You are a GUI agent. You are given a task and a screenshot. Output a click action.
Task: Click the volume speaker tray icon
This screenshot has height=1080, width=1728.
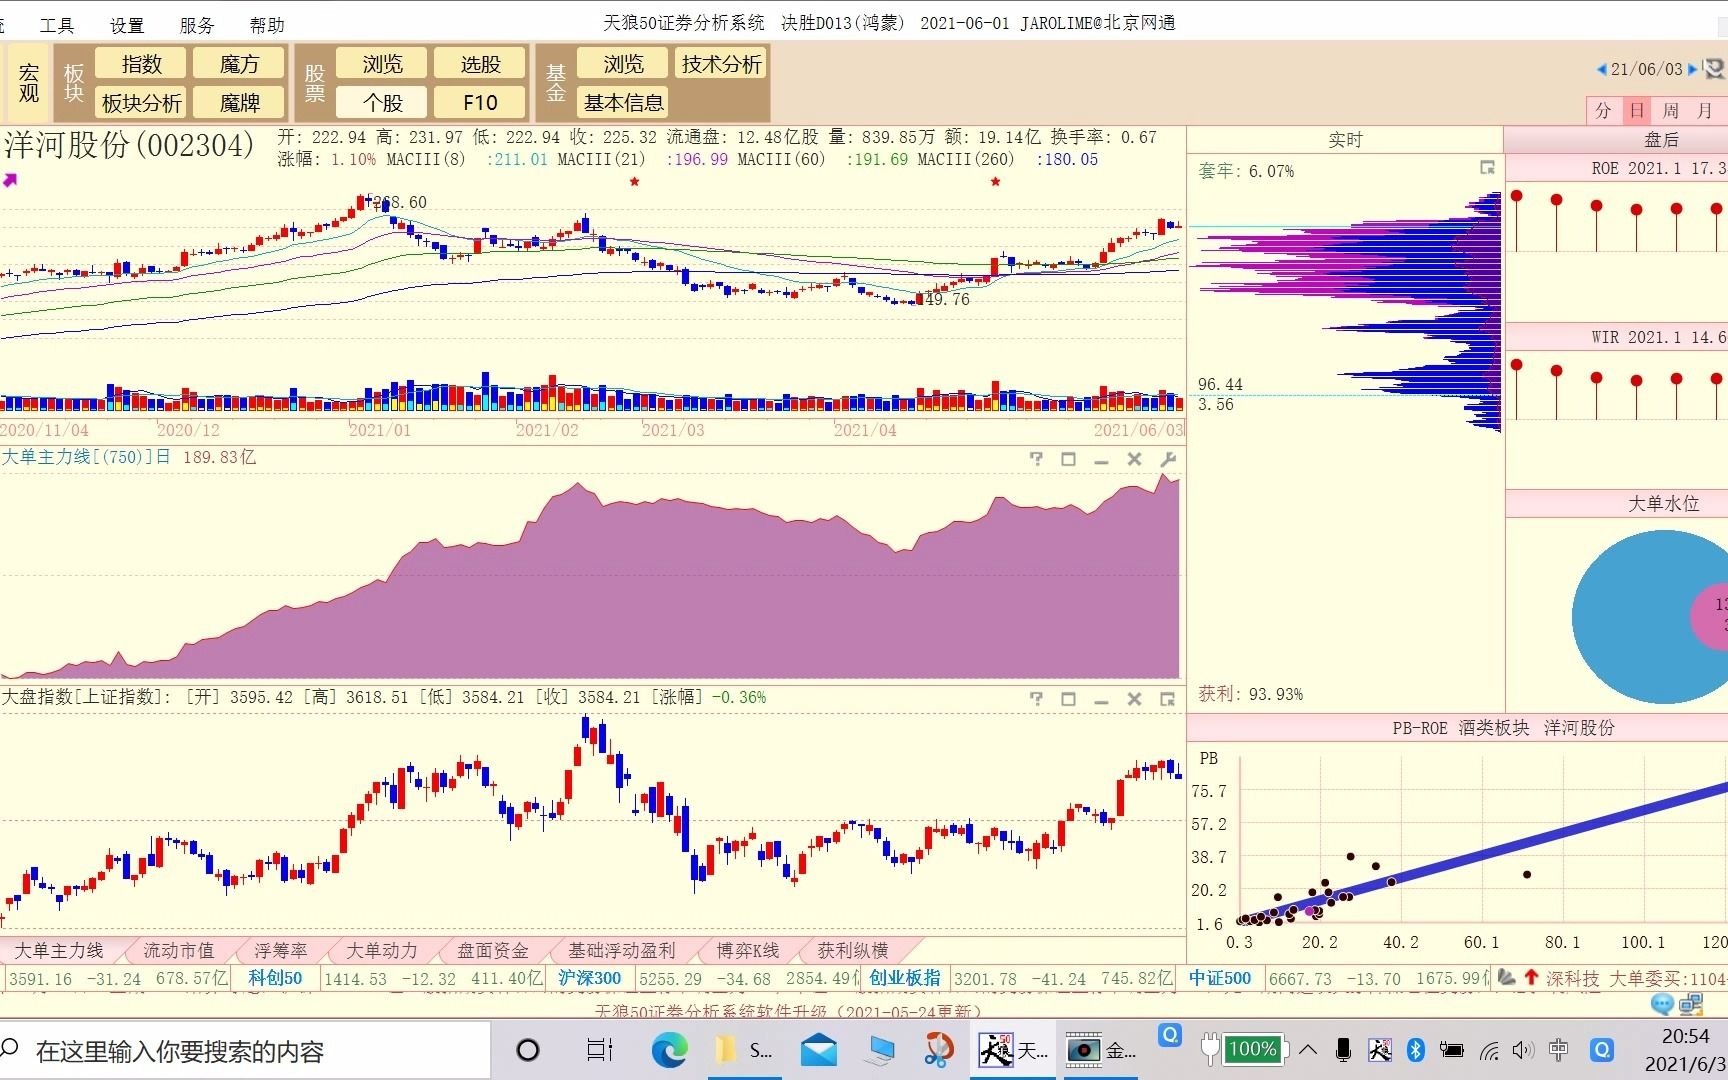[1523, 1050]
